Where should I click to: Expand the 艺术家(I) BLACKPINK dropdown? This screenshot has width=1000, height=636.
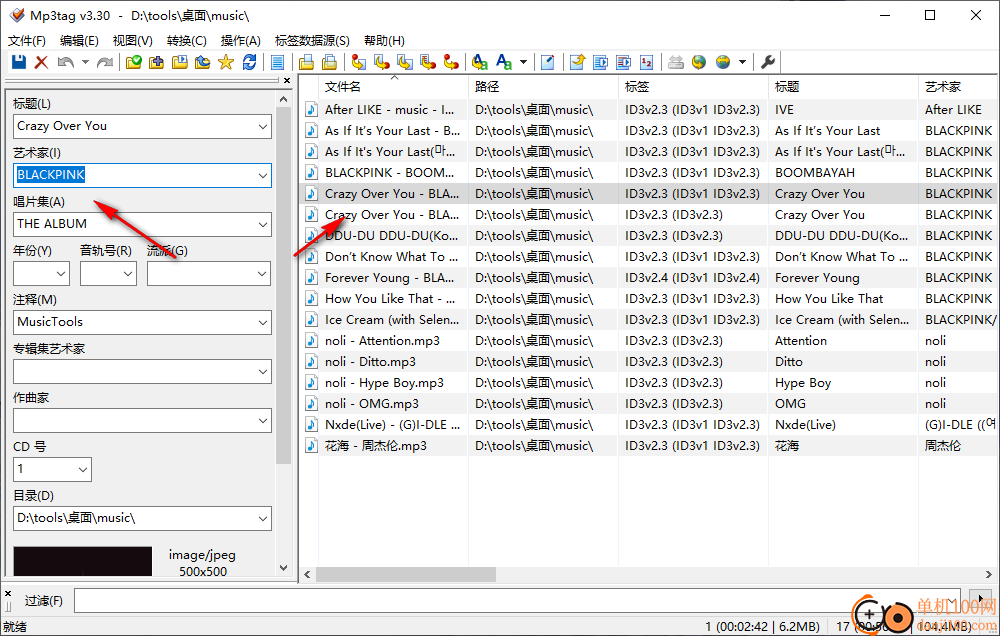(x=263, y=175)
